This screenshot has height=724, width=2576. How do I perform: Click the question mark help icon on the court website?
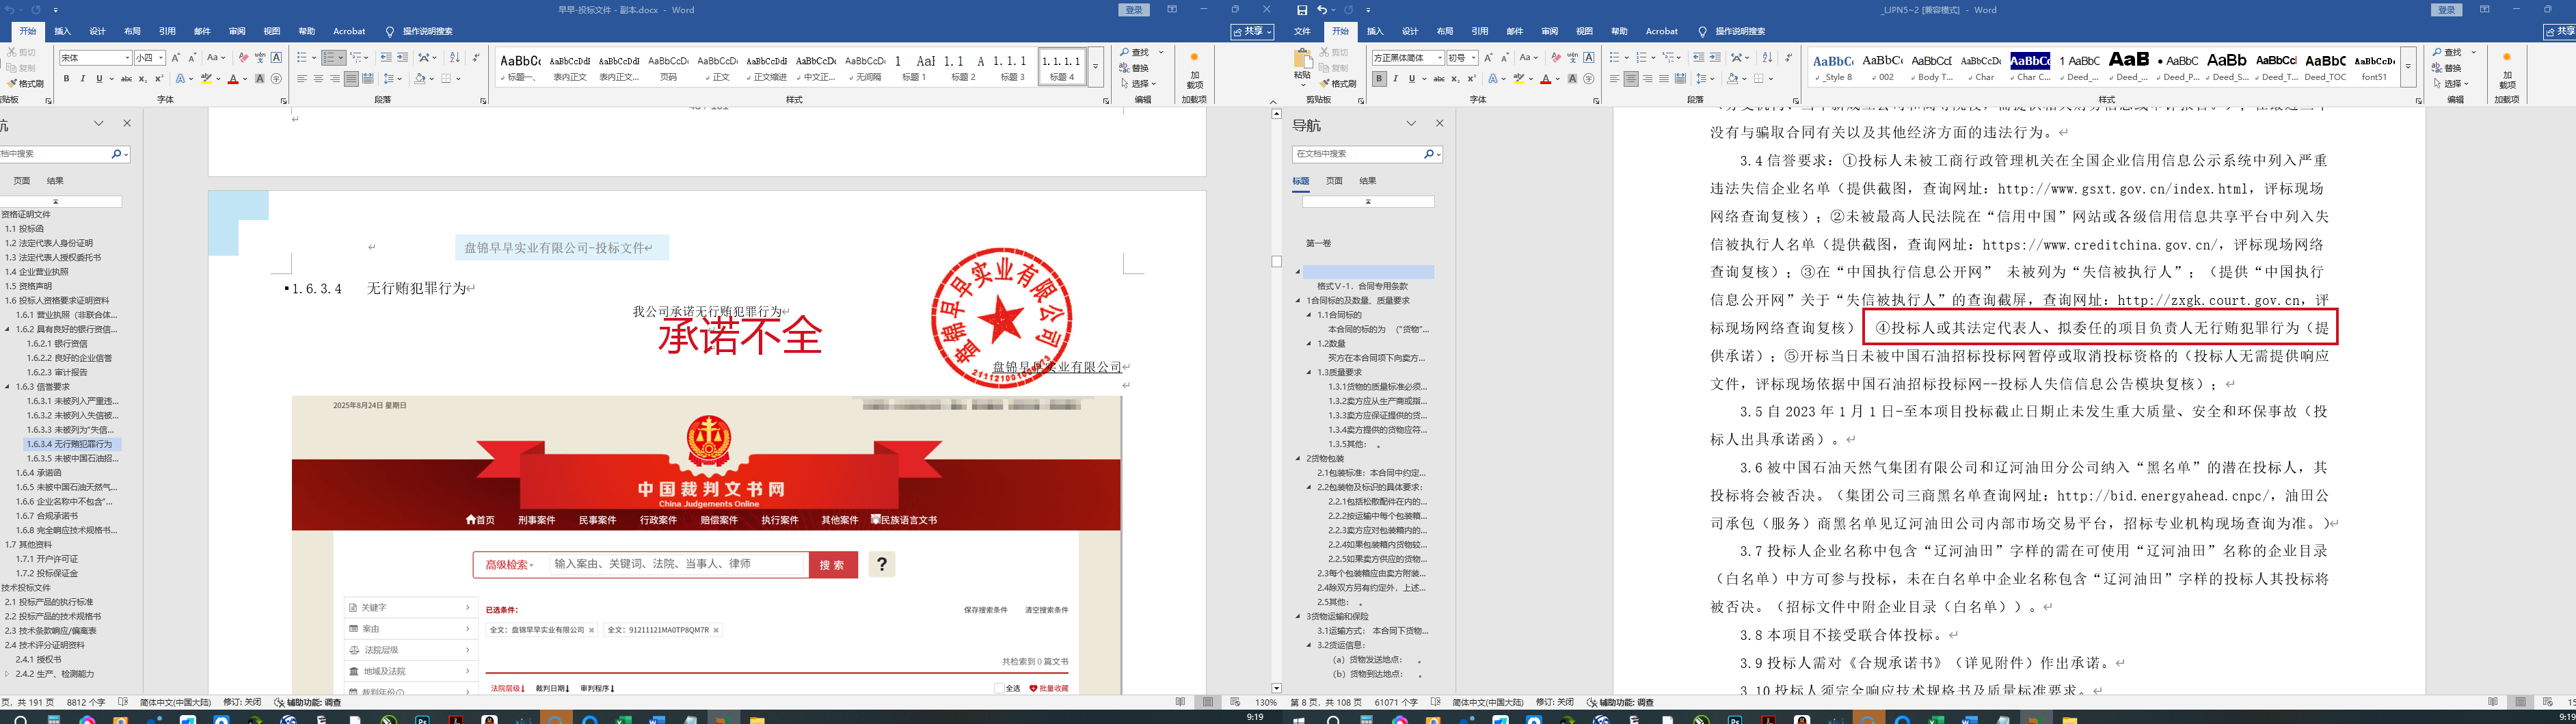click(881, 564)
